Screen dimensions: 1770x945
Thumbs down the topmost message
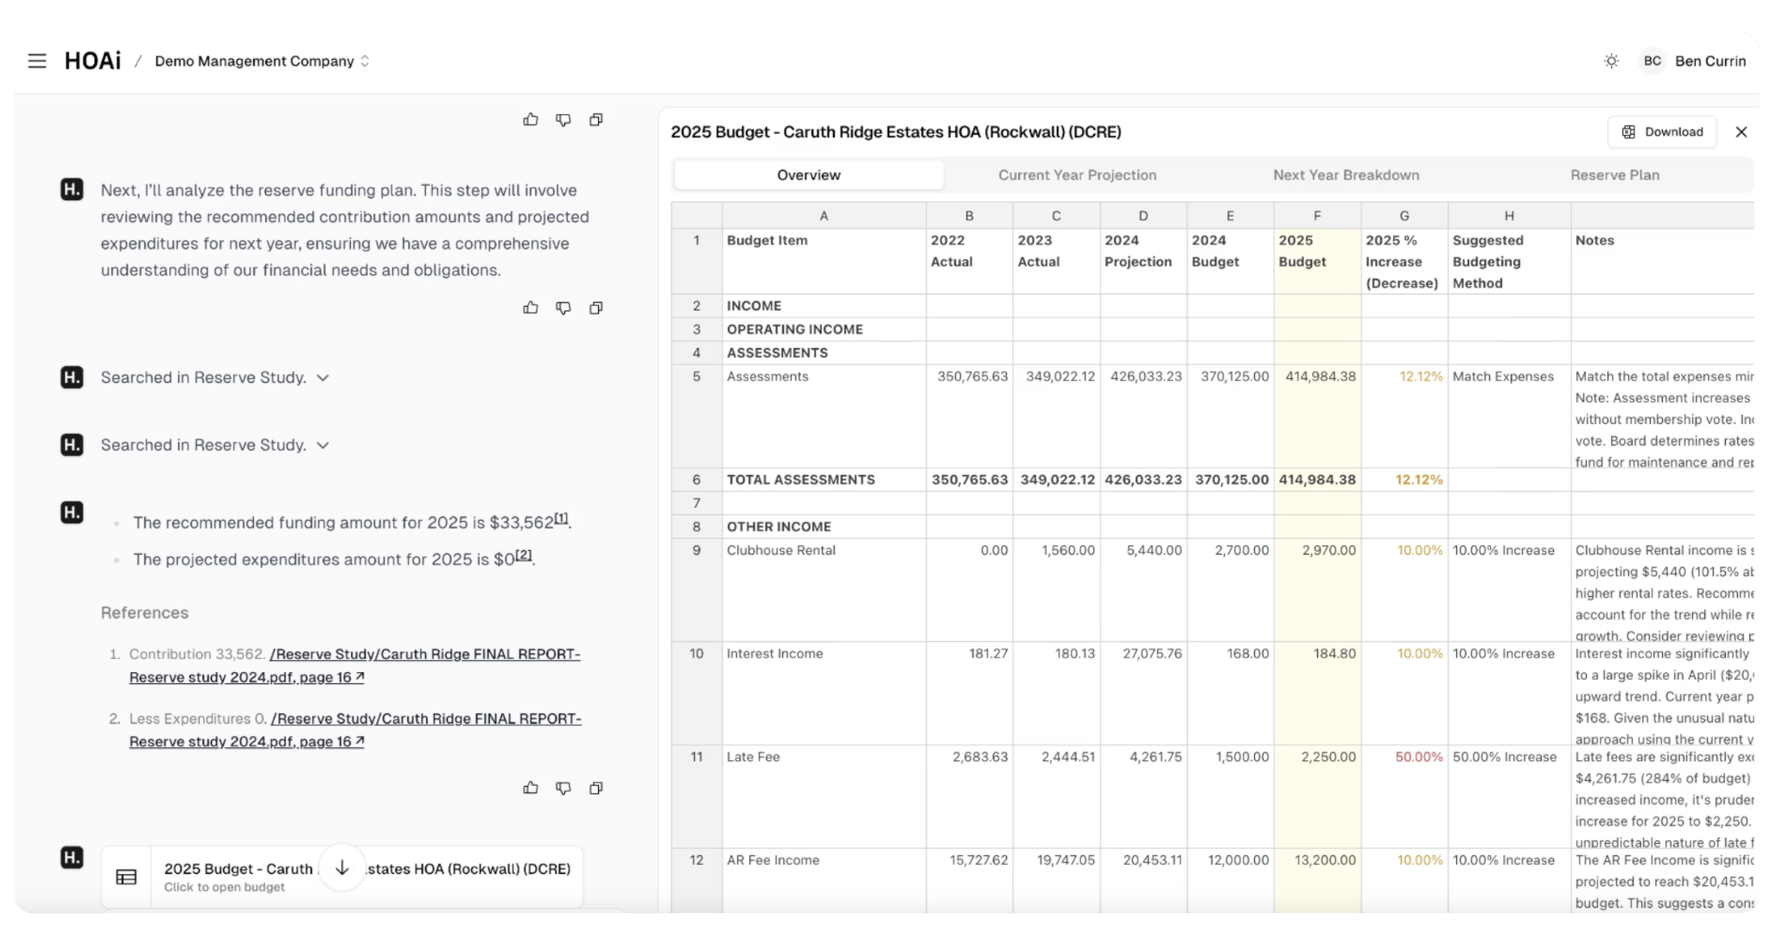[x=563, y=120]
